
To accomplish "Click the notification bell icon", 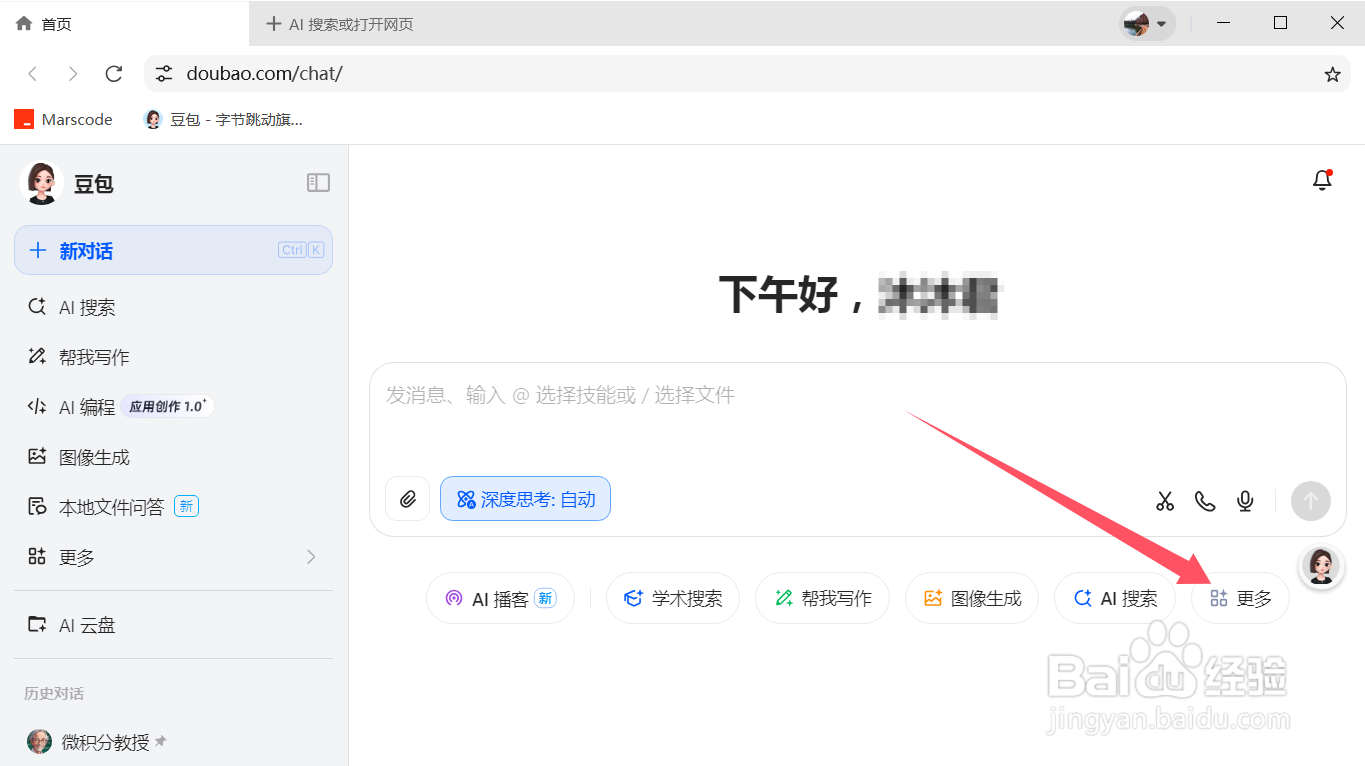I will (1322, 180).
